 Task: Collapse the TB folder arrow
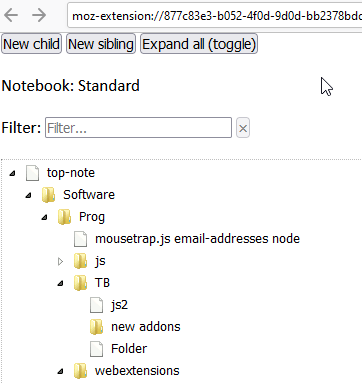click(60, 283)
